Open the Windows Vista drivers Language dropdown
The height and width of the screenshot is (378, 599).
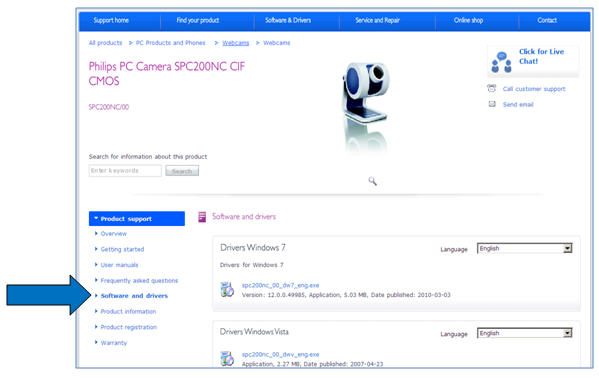click(x=525, y=333)
